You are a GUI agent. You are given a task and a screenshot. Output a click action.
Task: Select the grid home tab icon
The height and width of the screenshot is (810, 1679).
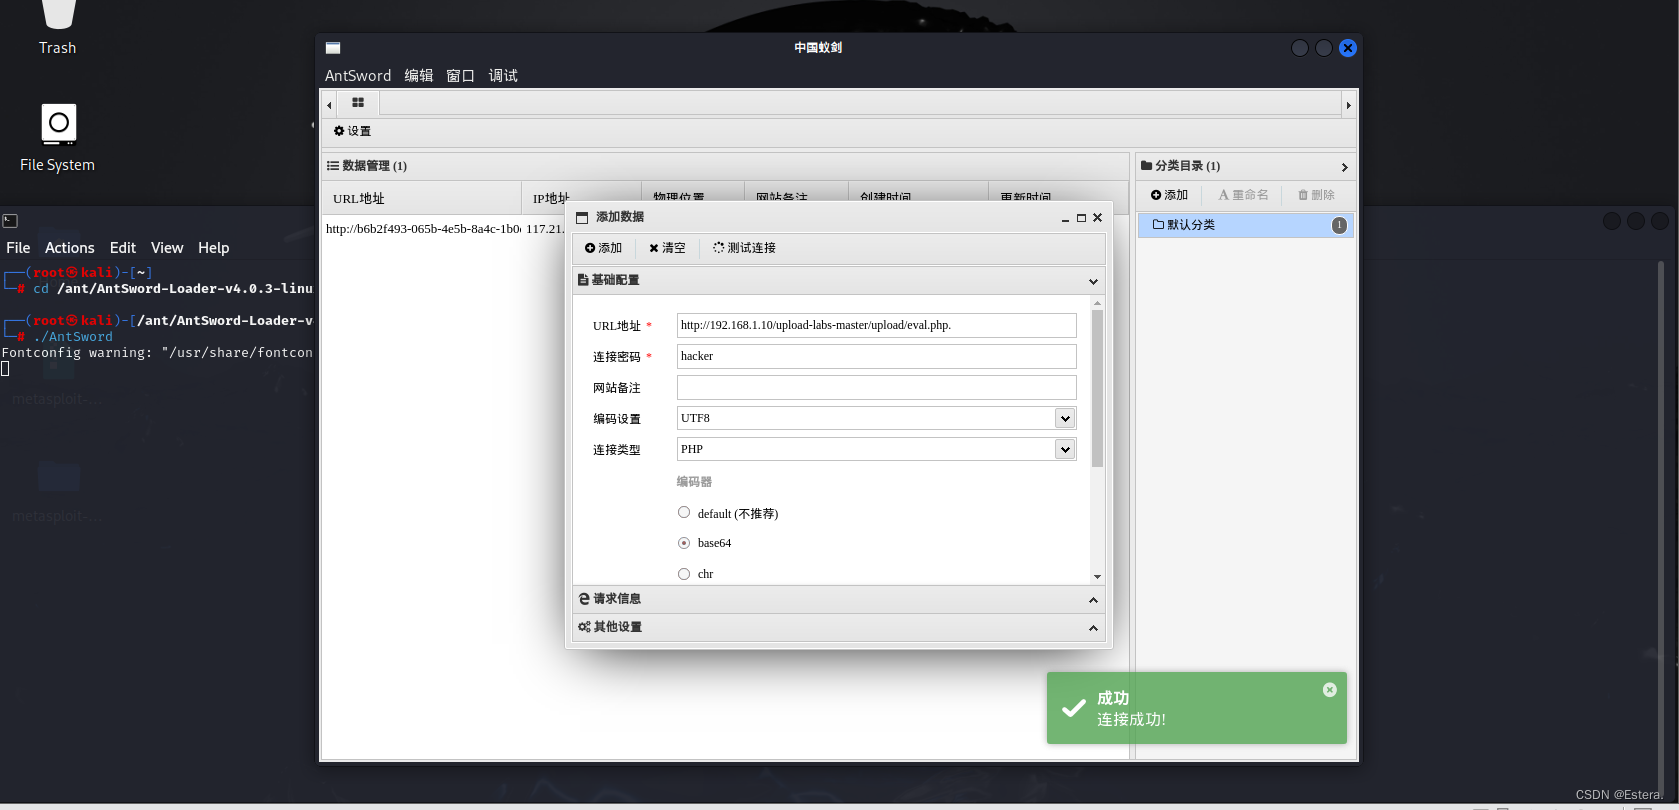[358, 103]
